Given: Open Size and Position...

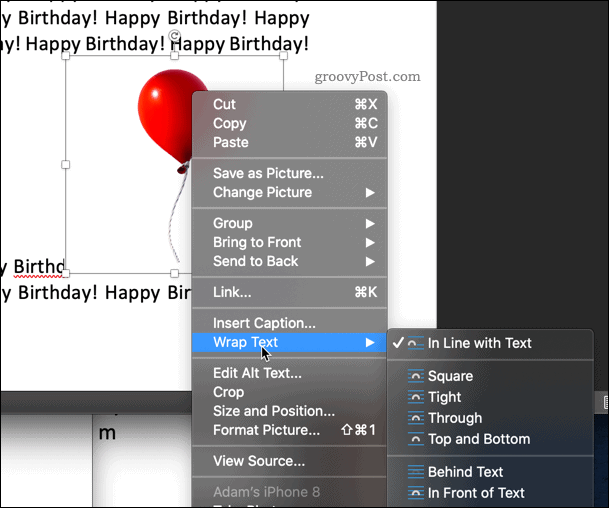Looking at the screenshot, I should [x=289, y=411].
